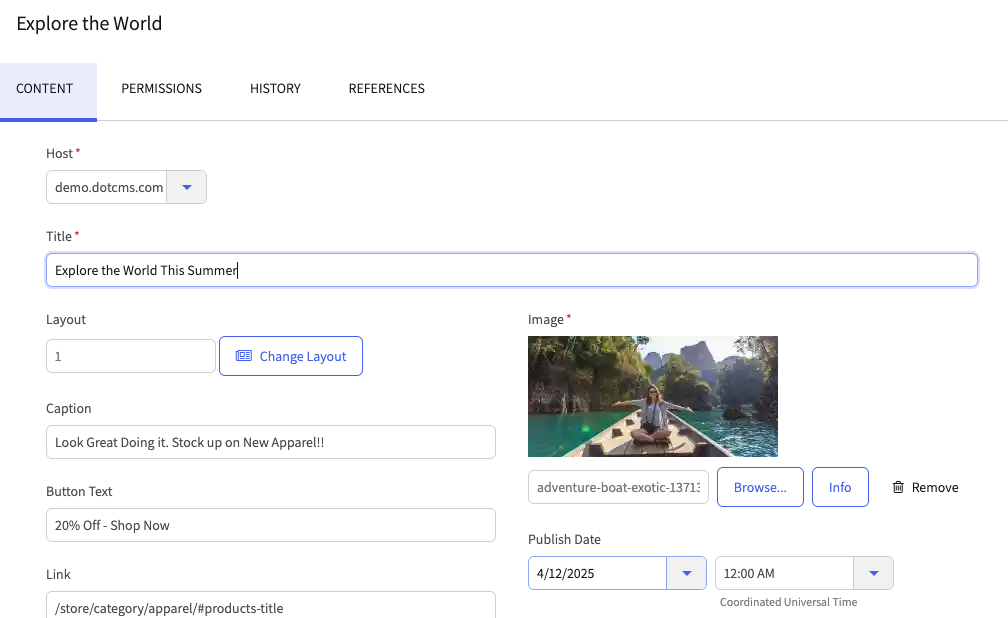
Task: Click the boat image thumbnail preview
Action: pos(652,396)
